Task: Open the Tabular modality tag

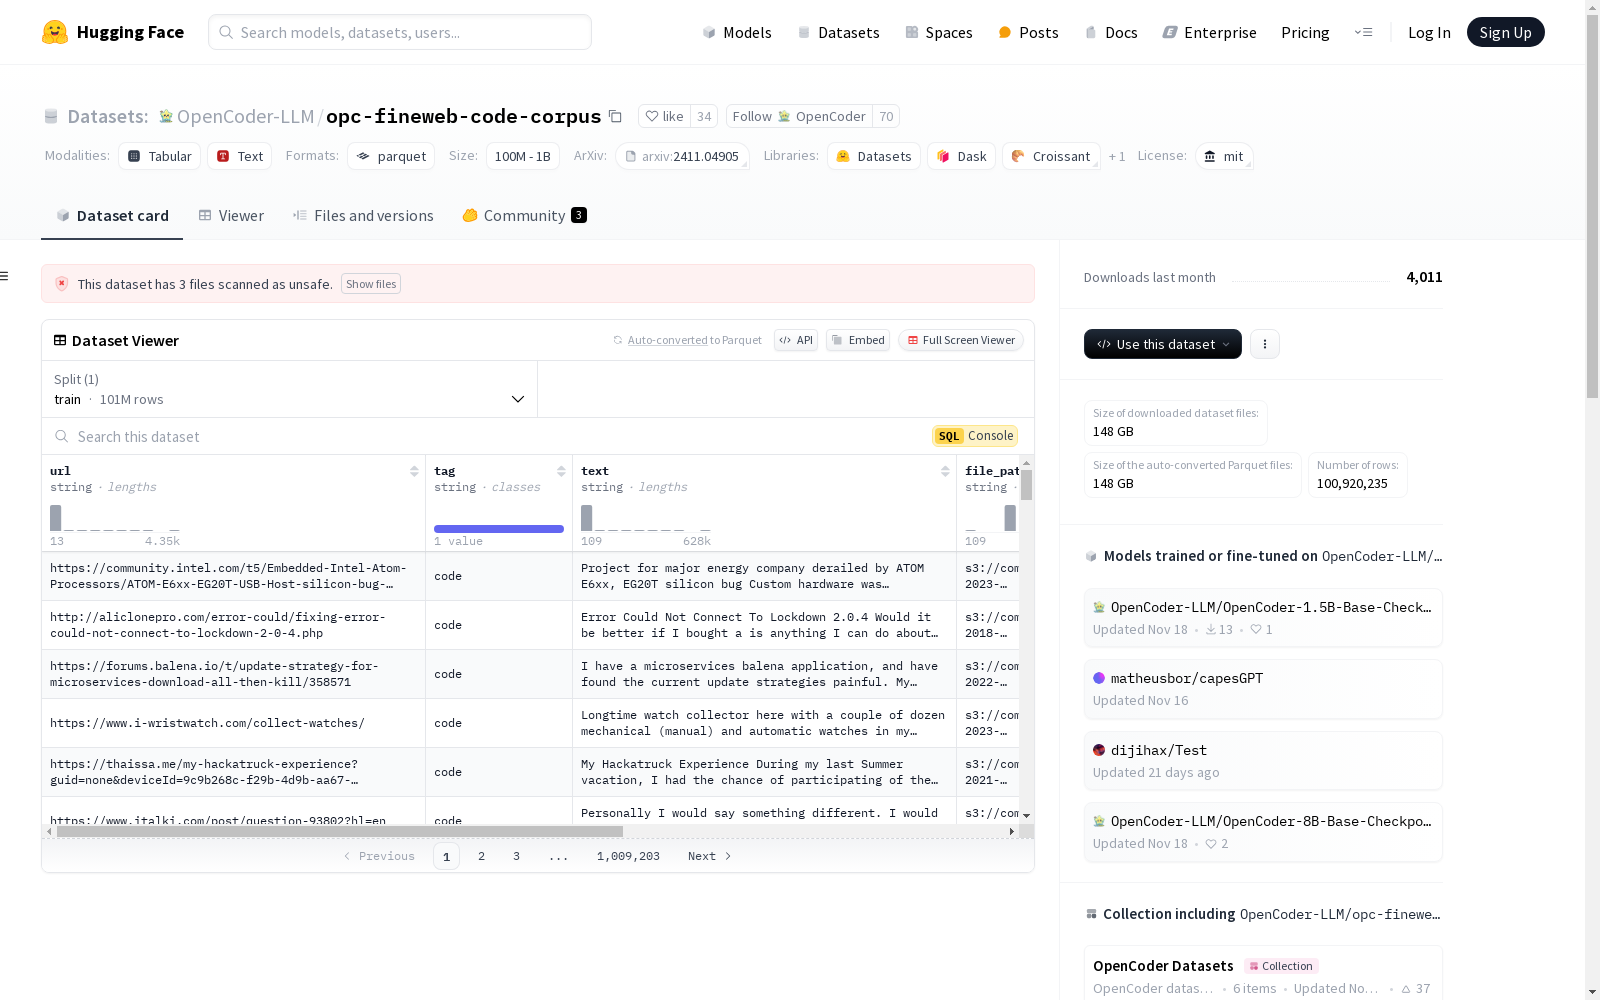Action: 159,156
